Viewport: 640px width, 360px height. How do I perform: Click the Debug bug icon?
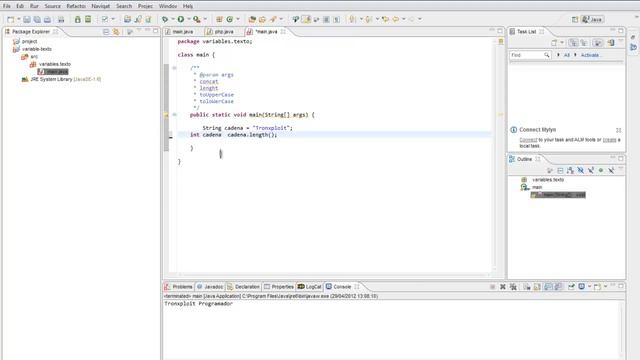pos(165,19)
